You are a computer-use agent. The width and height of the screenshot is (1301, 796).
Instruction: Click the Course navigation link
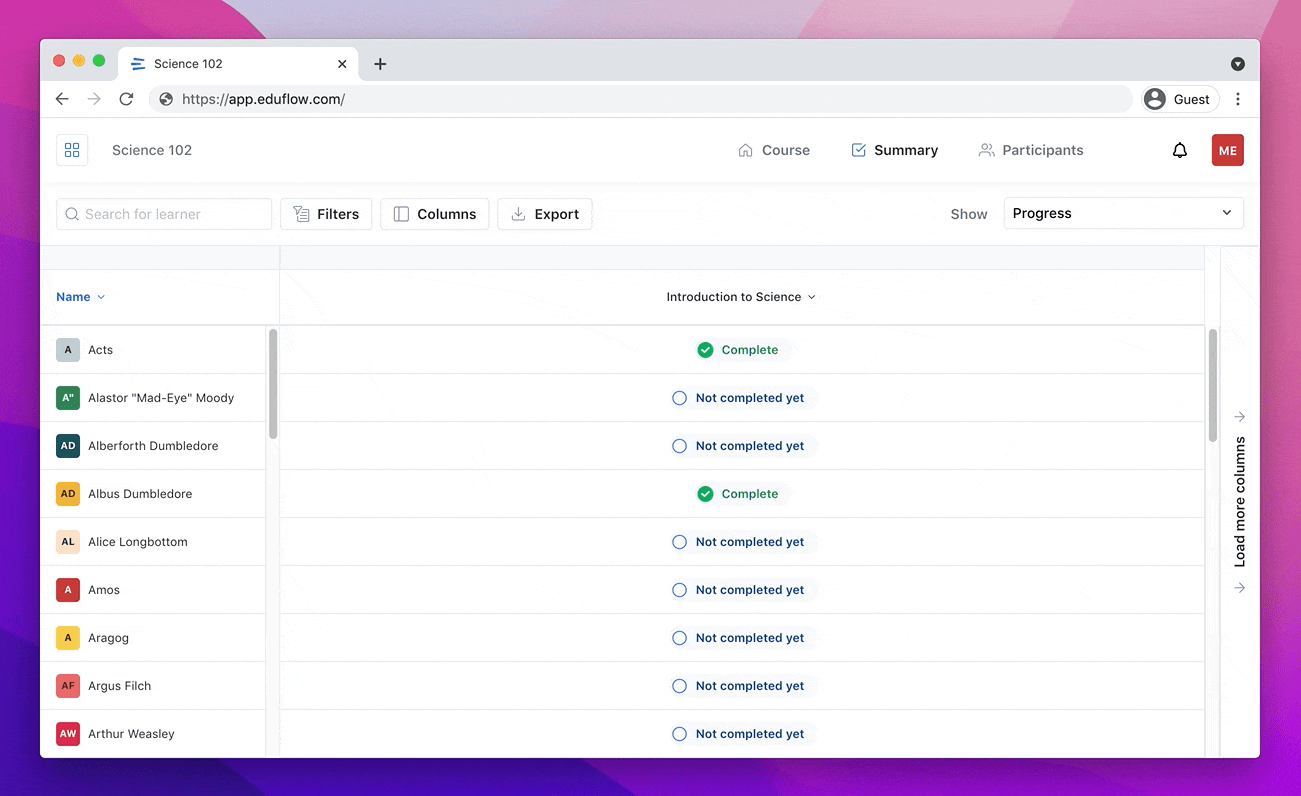(x=774, y=149)
